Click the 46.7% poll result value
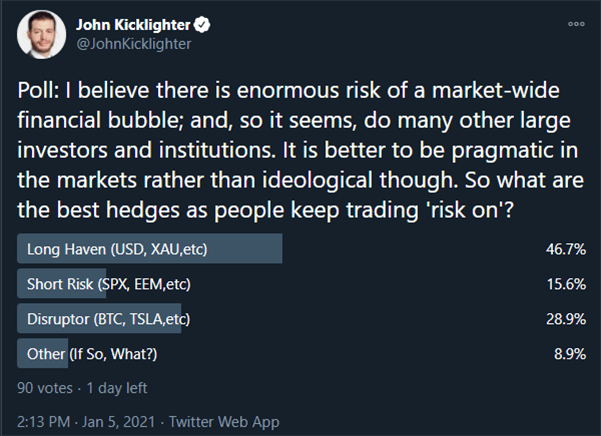 [566, 249]
